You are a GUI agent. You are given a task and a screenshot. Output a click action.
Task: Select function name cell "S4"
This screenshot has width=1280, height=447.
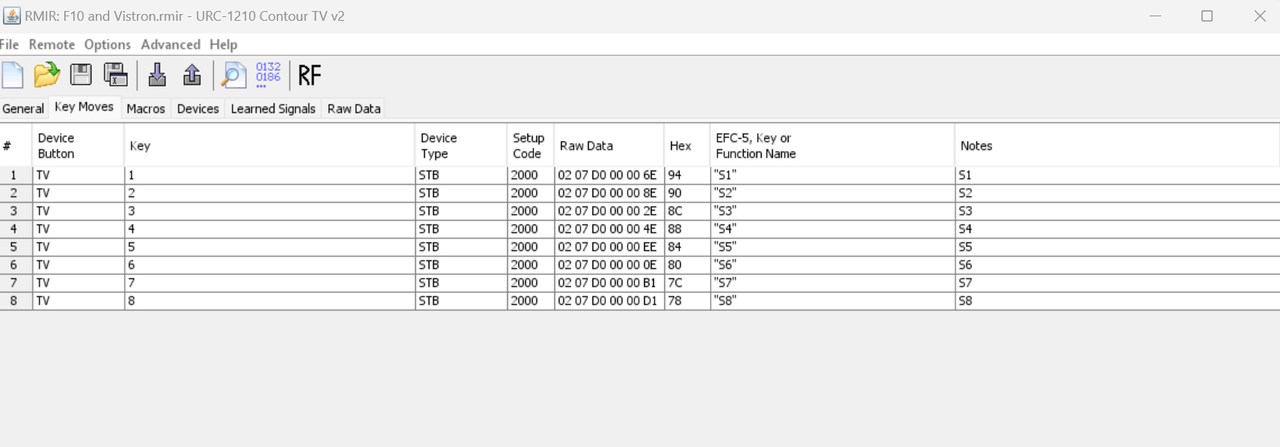pos(832,229)
